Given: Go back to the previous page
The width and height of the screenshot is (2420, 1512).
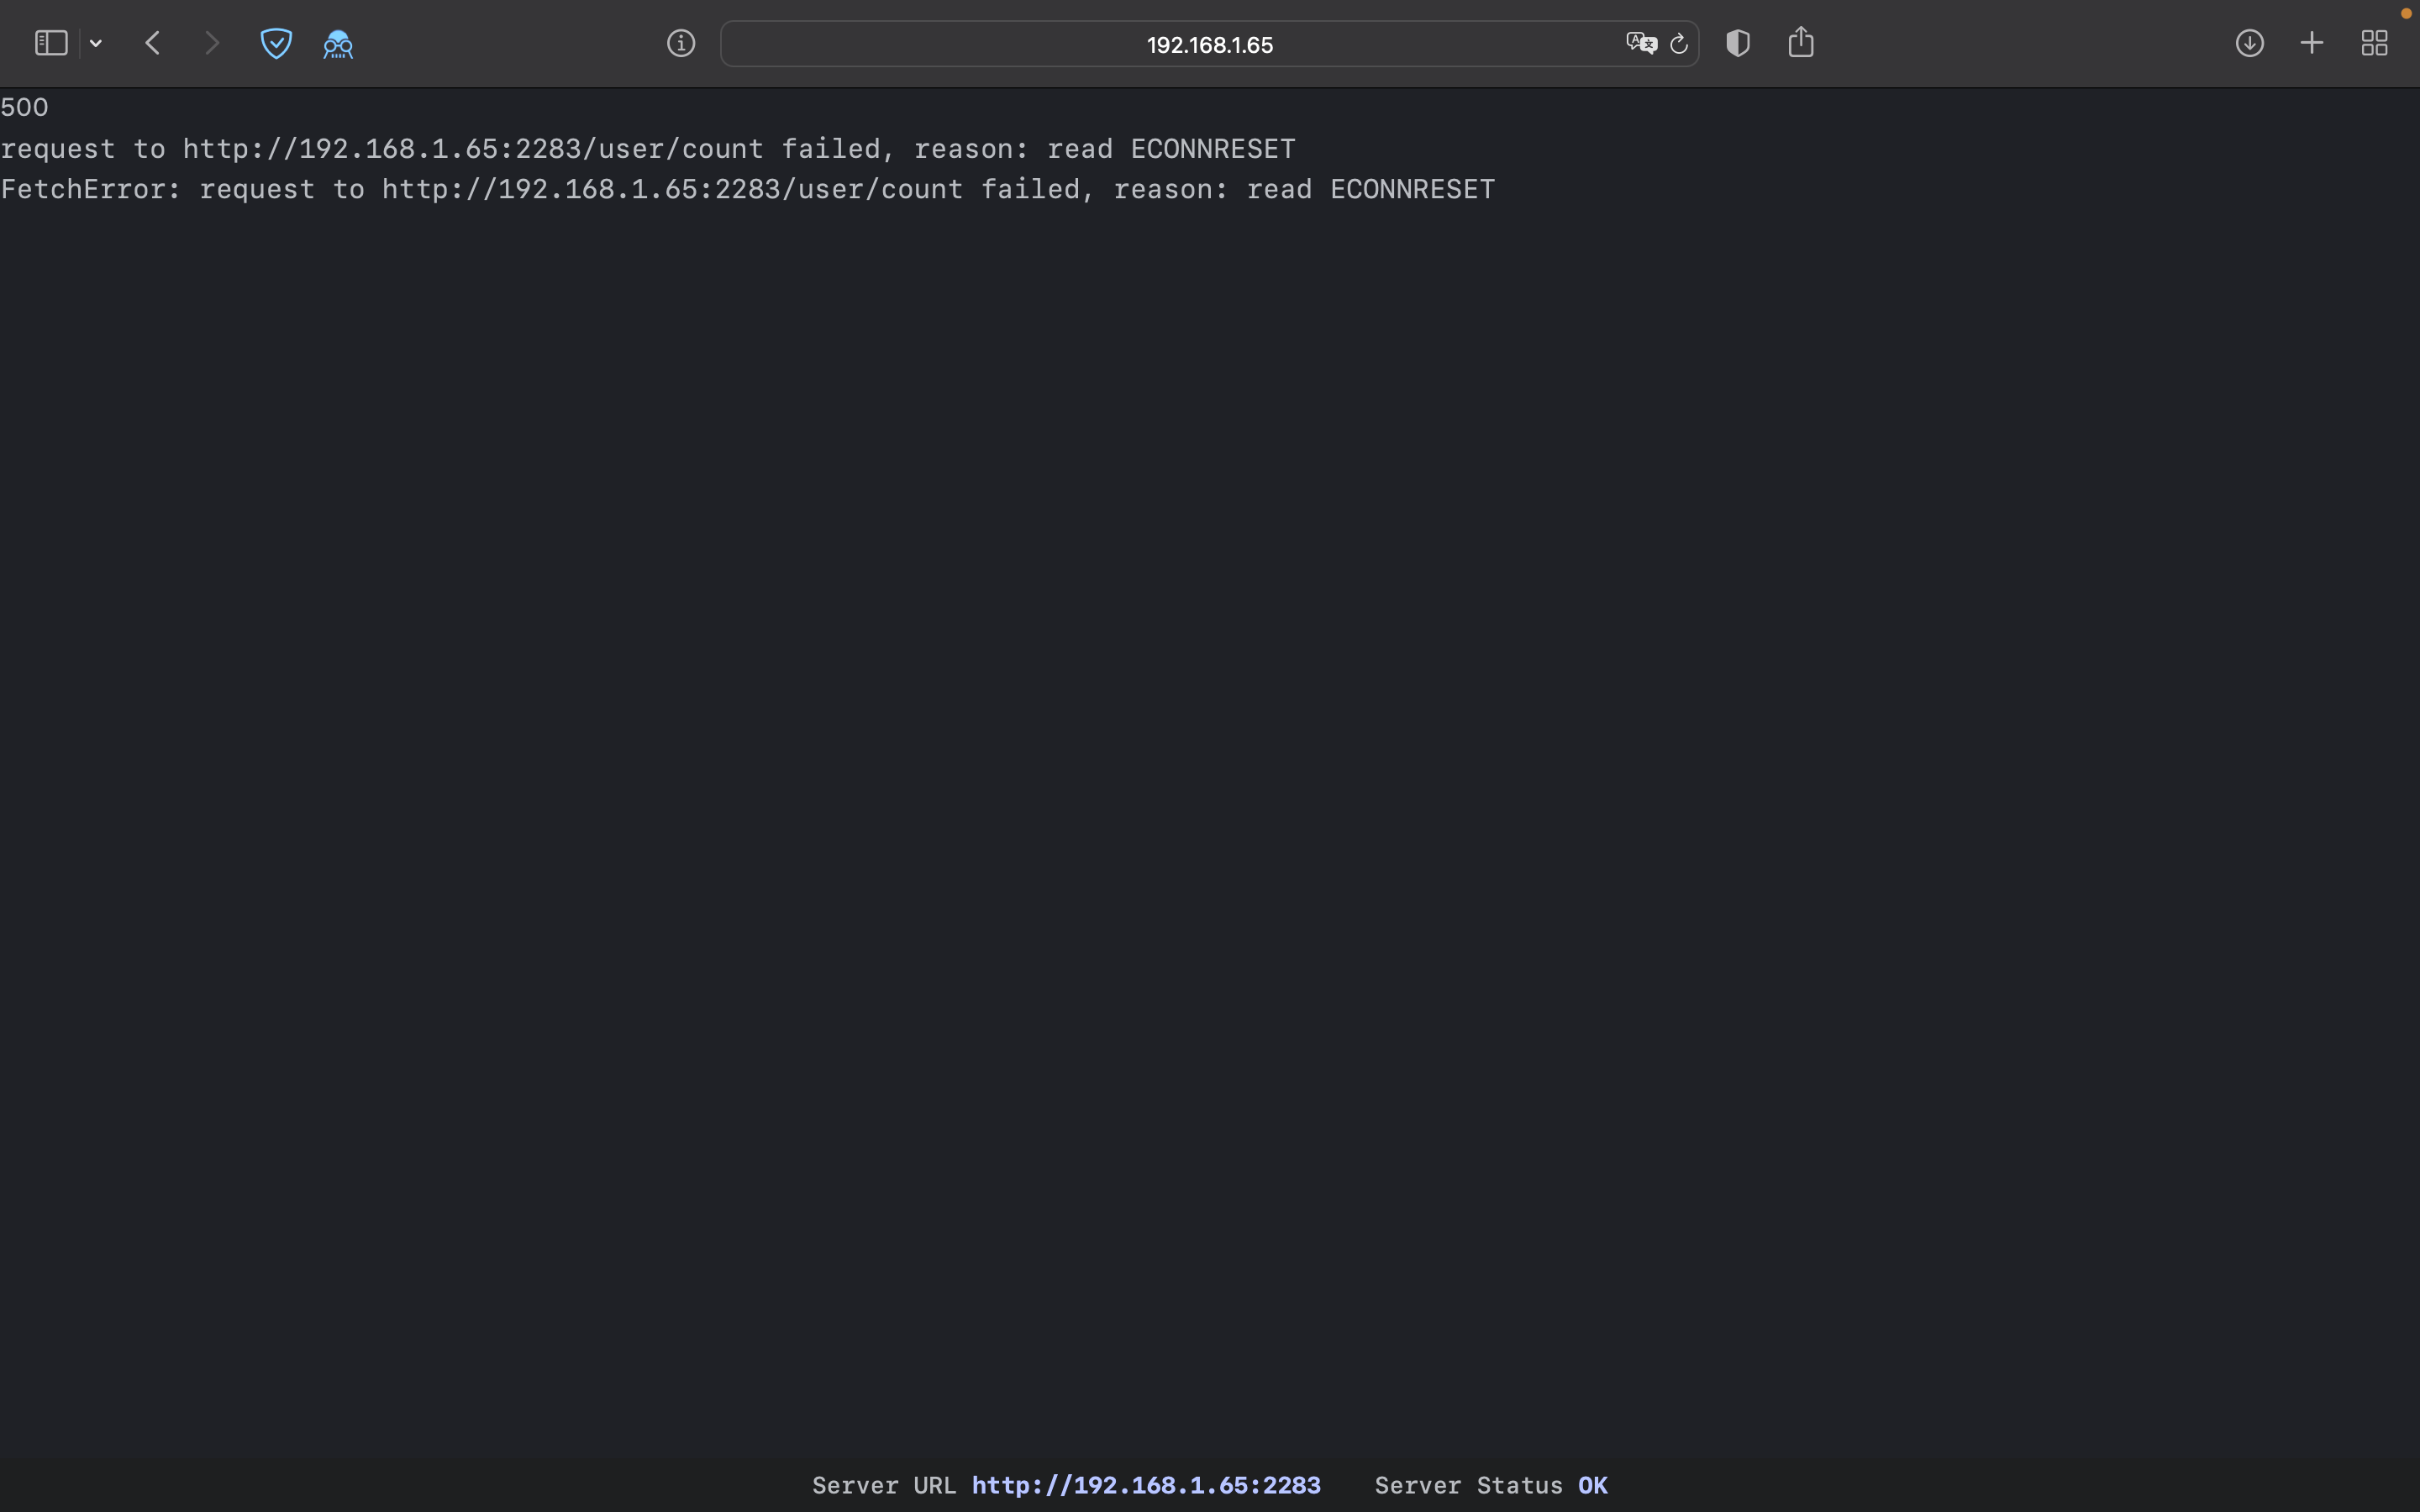Looking at the screenshot, I should 153,43.
